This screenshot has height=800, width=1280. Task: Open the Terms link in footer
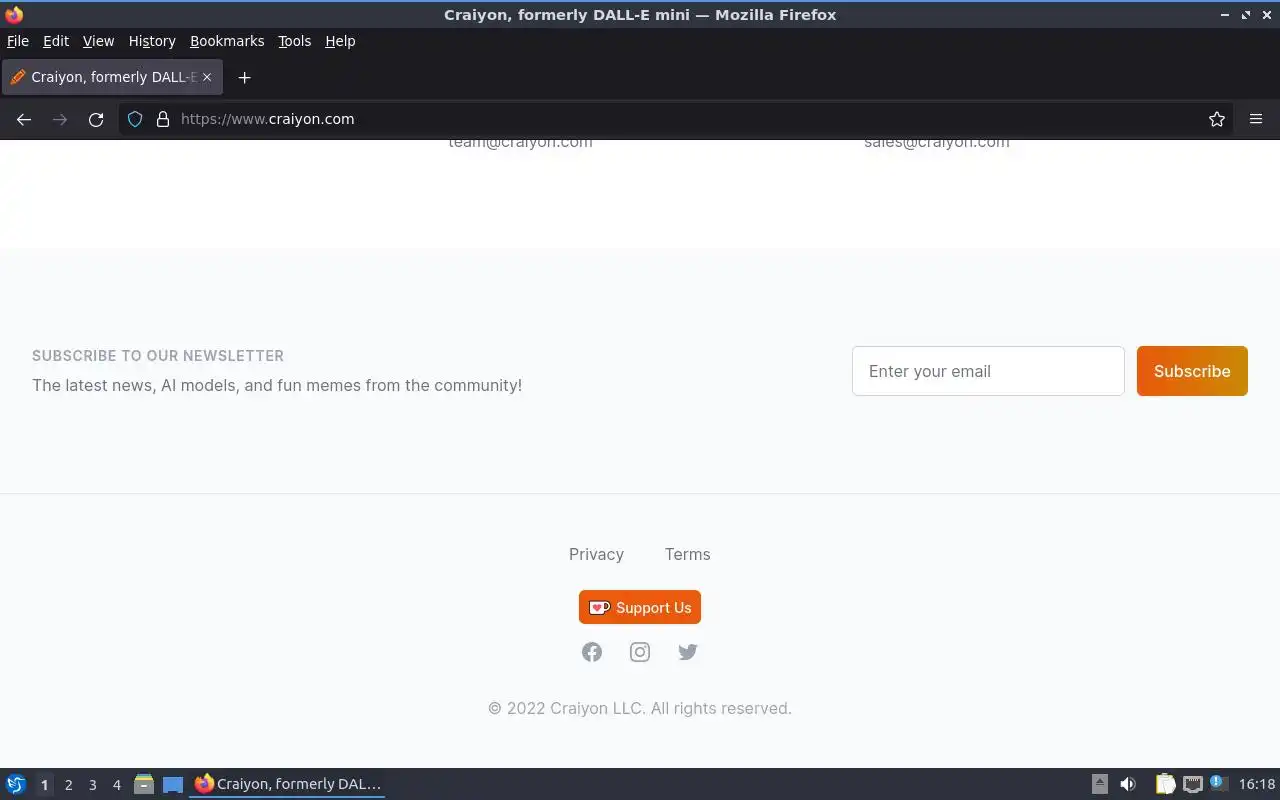(688, 554)
